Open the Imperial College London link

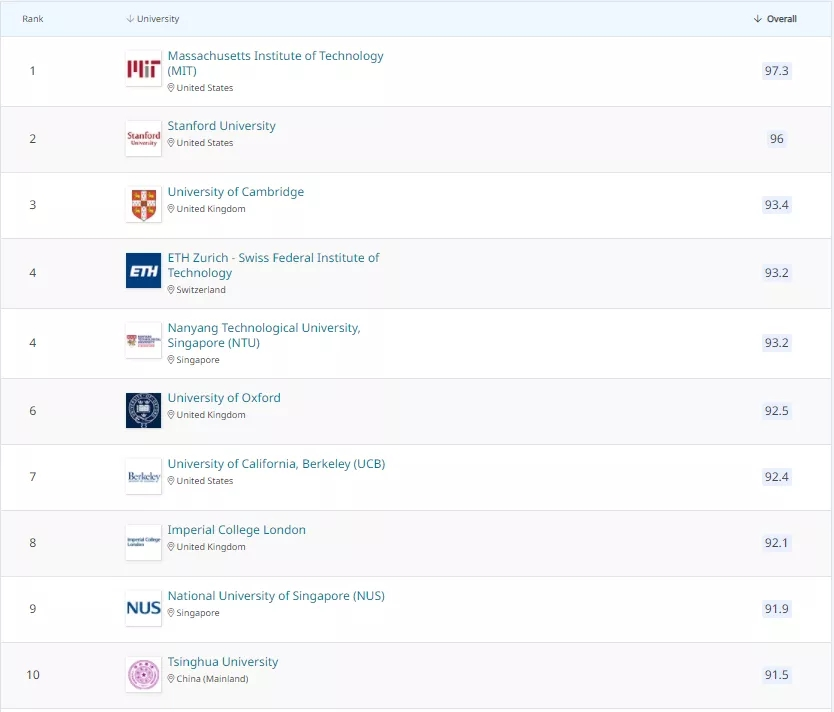pos(236,530)
